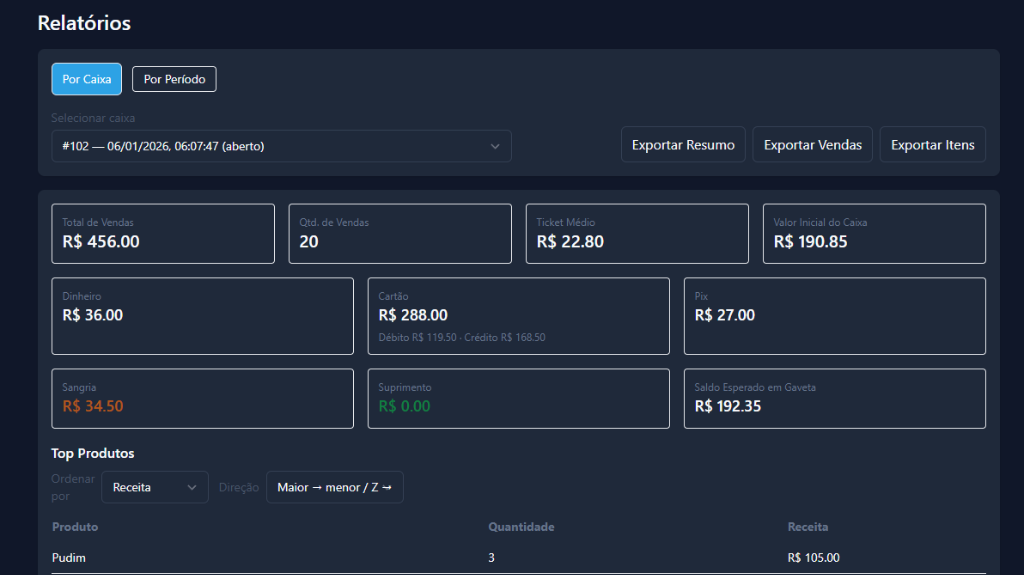Click the chevron in the Receita sort dropdown

pyautogui.click(x=192, y=487)
